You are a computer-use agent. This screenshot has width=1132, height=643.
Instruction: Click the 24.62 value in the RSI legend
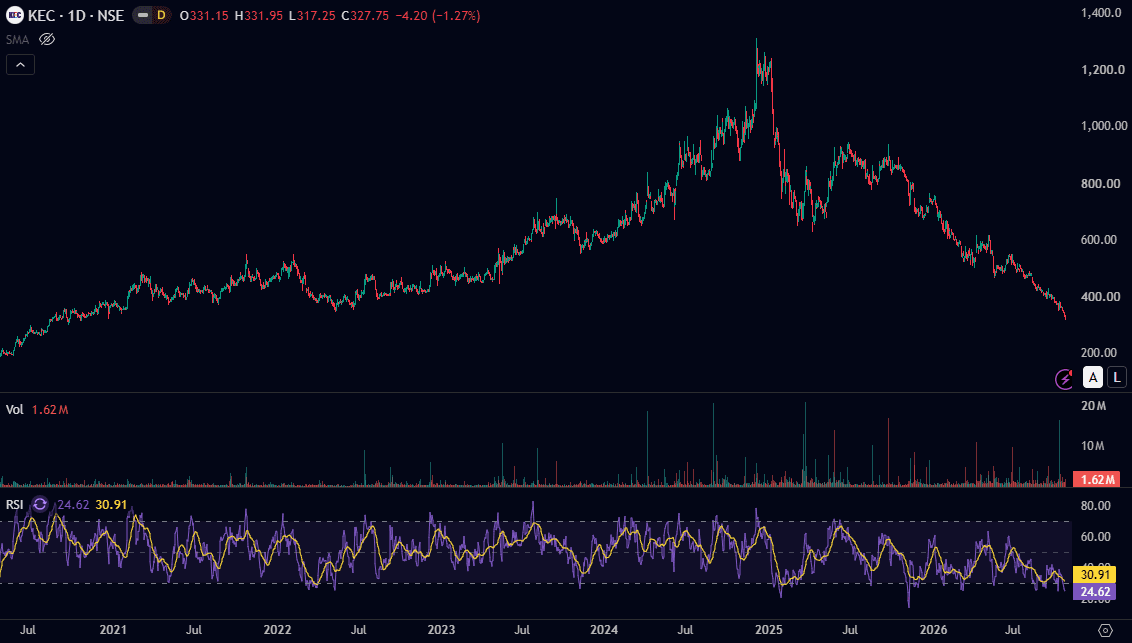(x=73, y=504)
